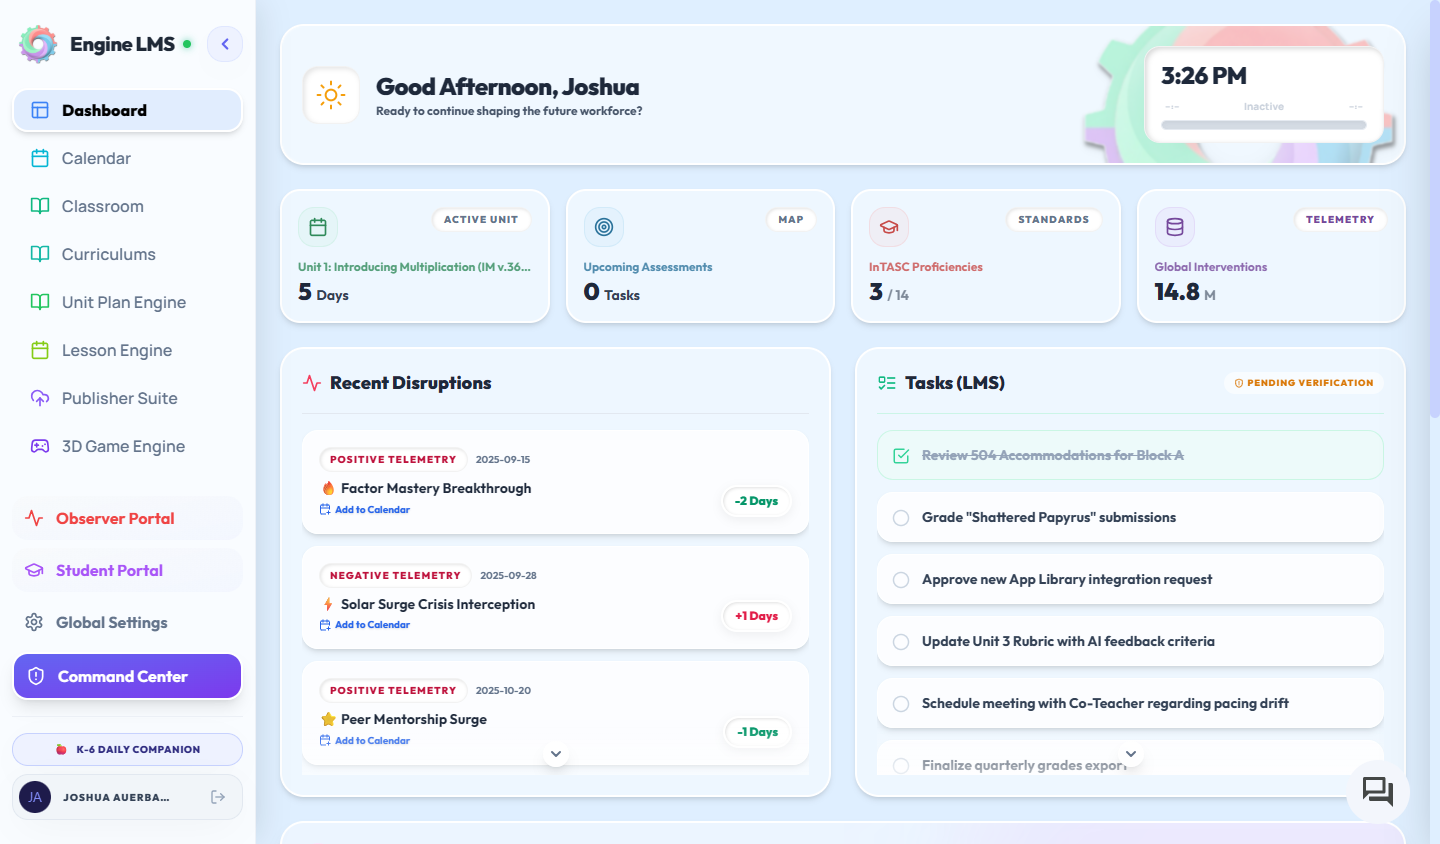
Task: Click the Publisher Suite cloud upload icon
Action: pyautogui.click(x=40, y=398)
